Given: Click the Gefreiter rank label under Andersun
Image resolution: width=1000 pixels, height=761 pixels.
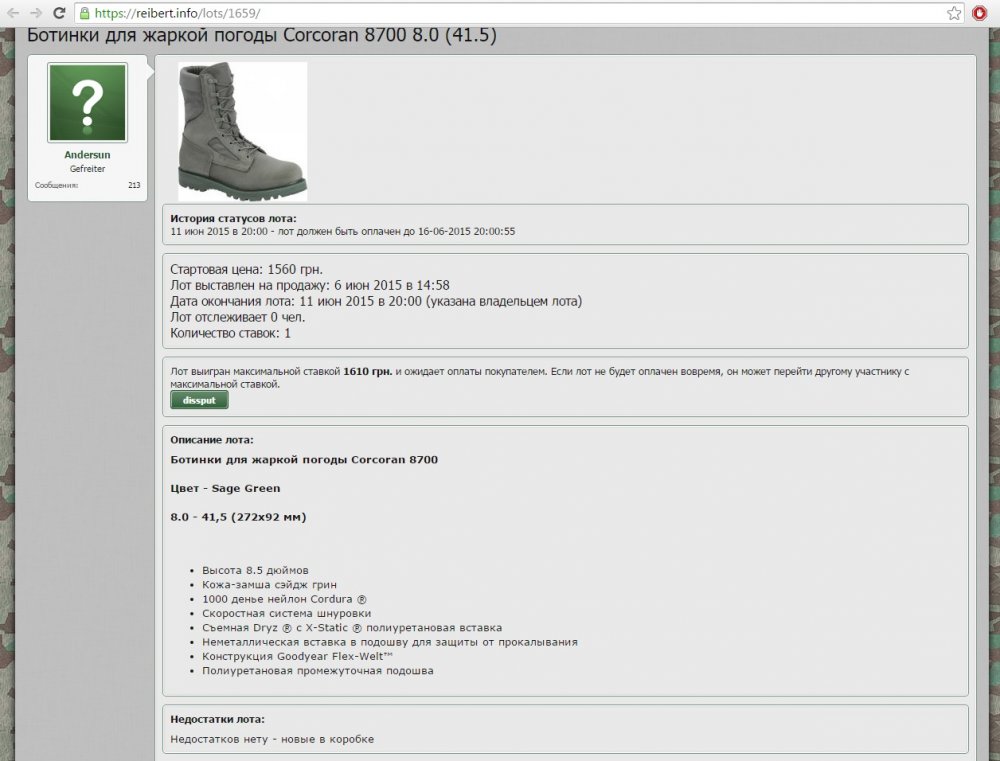Looking at the screenshot, I should click(x=87, y=169).
